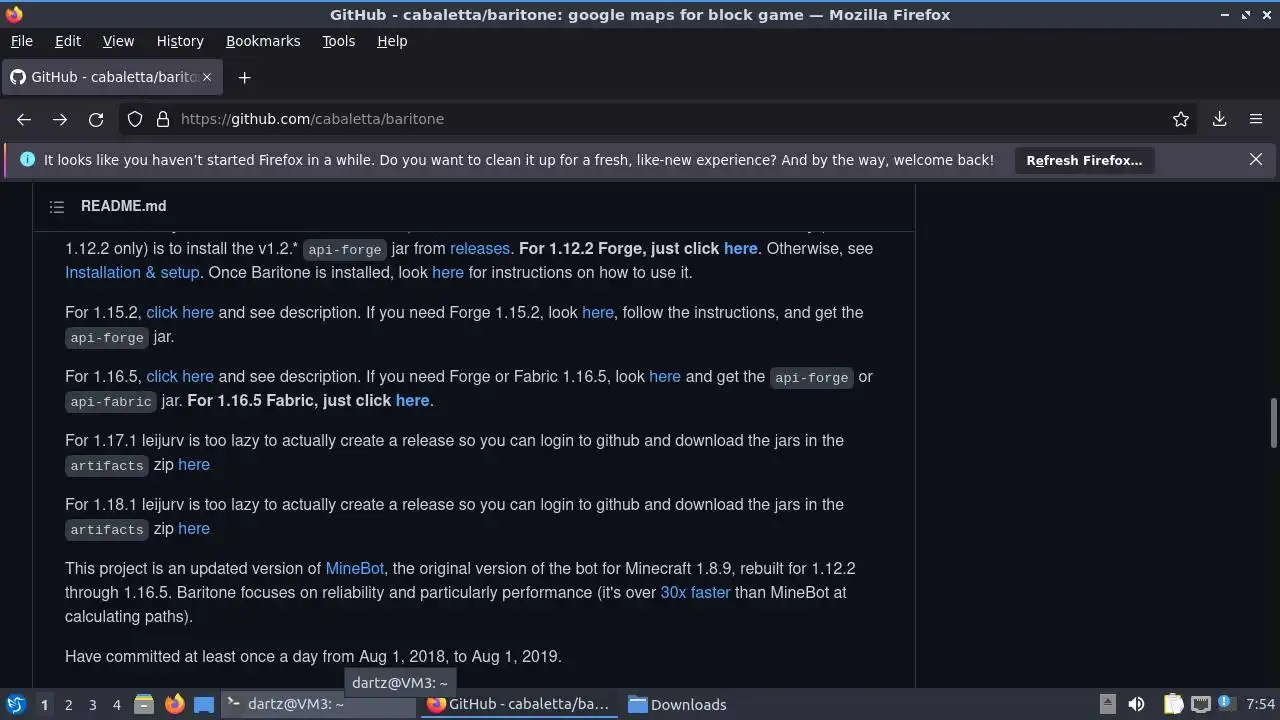Close the GitHub baritone tab
The width and height of the screenshot is (1280, 720).
[207, 77]
